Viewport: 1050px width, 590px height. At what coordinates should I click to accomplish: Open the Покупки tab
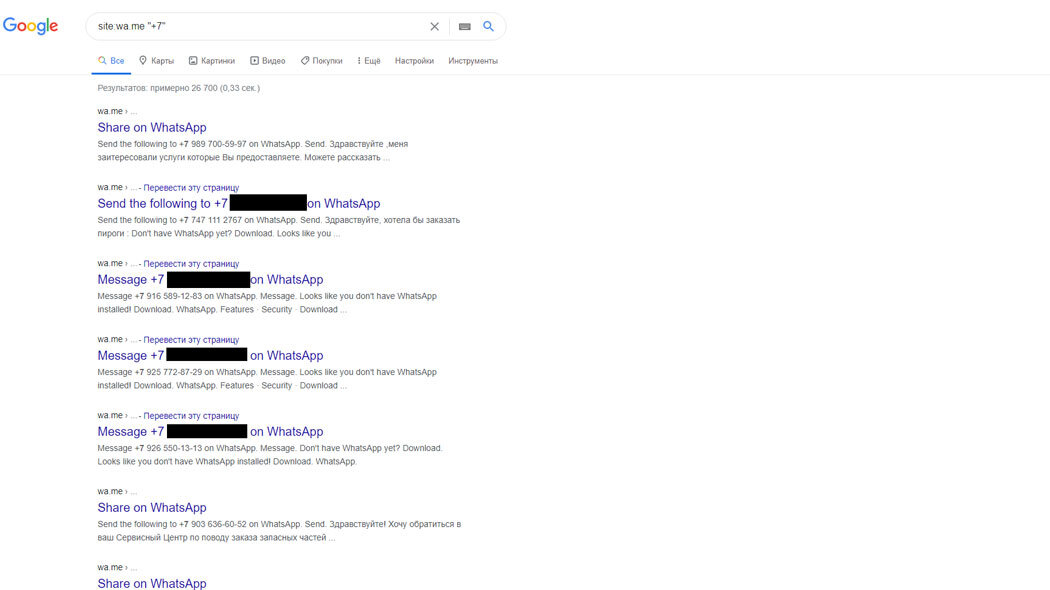(321, 61)
